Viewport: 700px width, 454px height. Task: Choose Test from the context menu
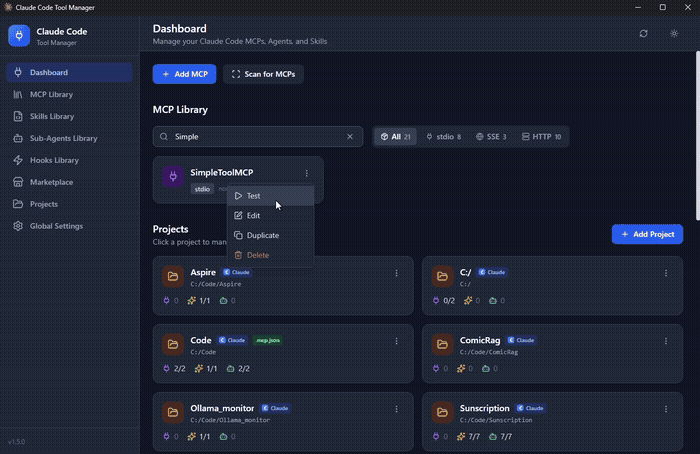(271, 196)
